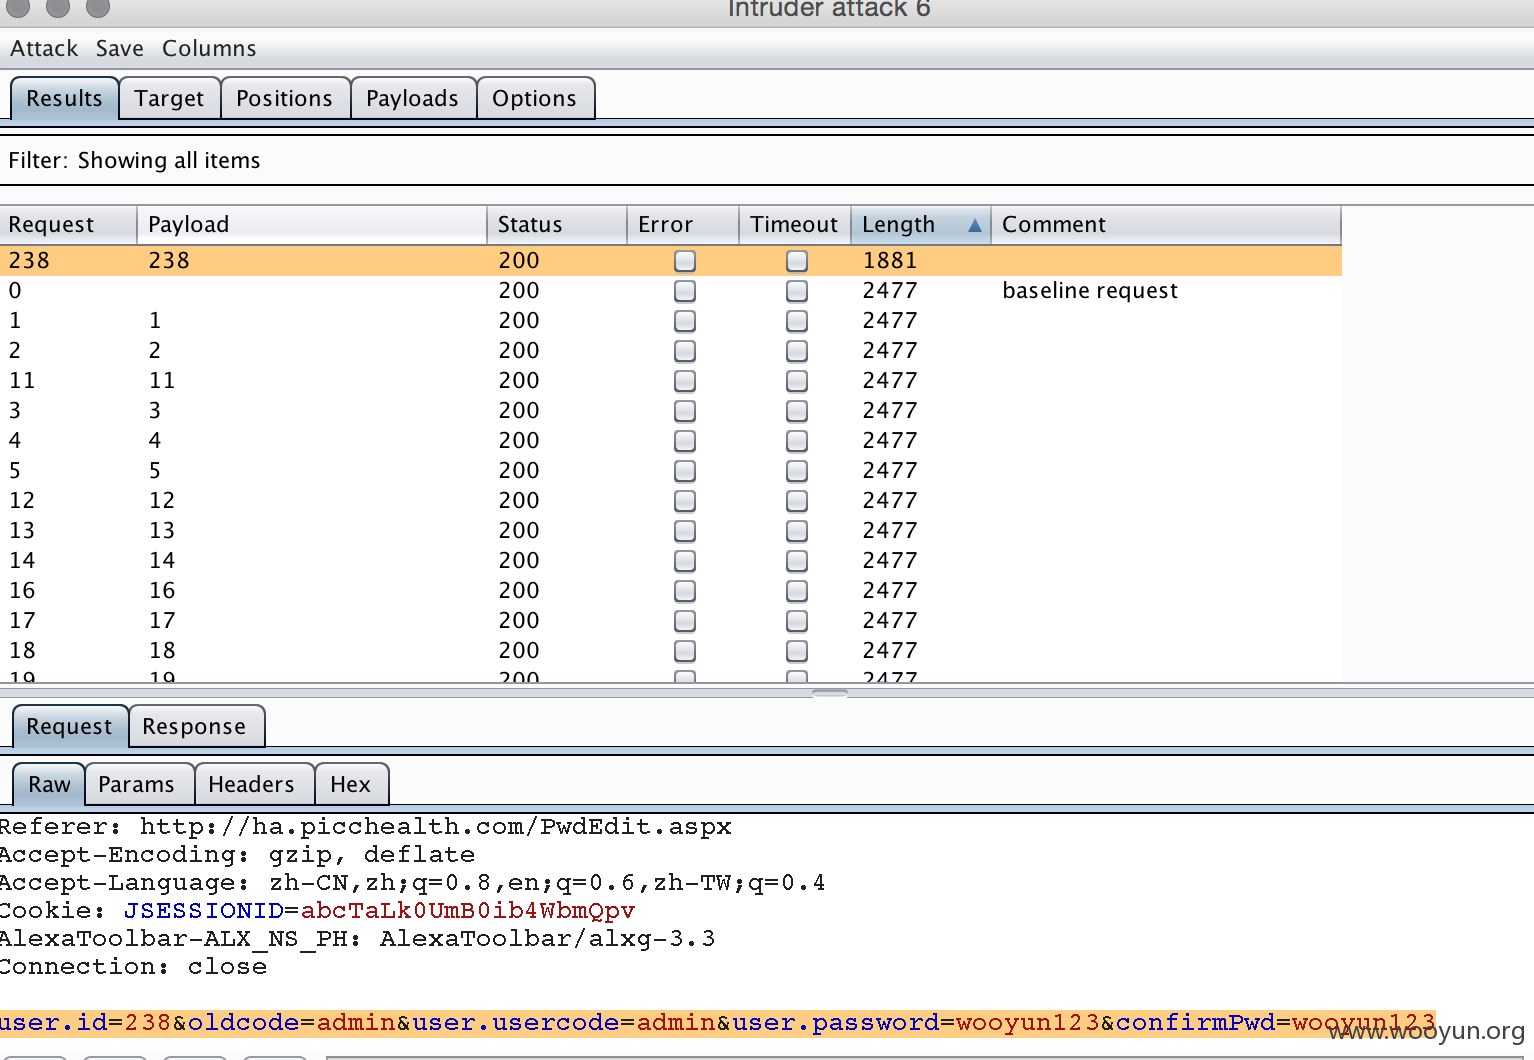Click the filter bar showing all items

pyautogui.click(x=767, y=160)
